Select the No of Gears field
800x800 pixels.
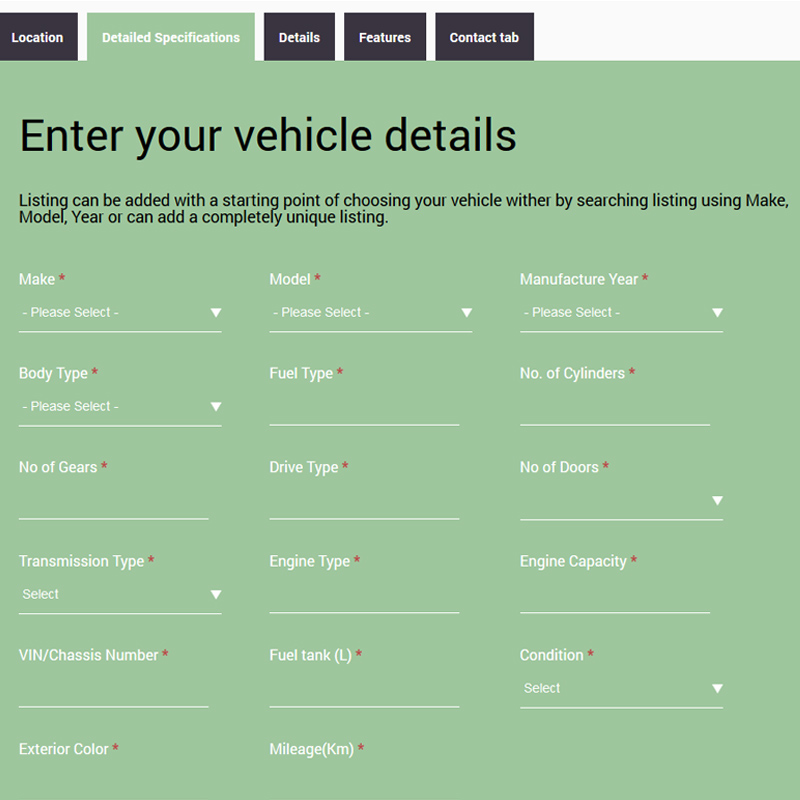[114, 501]
